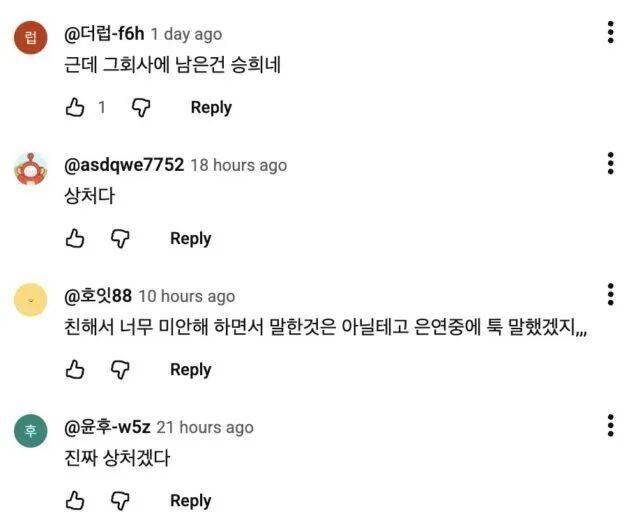Like the comment by @asdqwe7752

(75, 238)
